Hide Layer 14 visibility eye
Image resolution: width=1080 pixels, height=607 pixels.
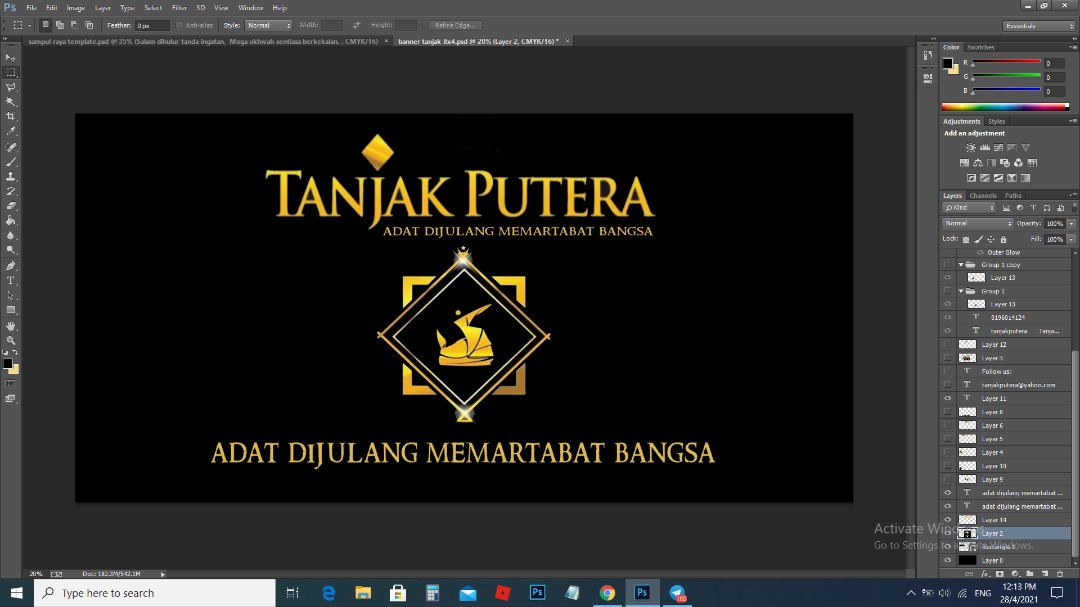[948, 520]
